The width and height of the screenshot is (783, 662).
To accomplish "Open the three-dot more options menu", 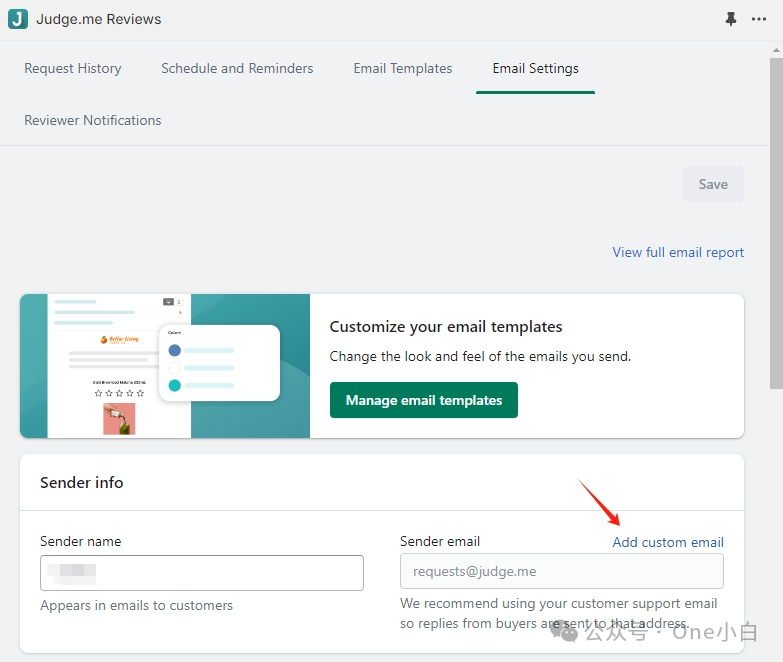I will tap(759, 19).
